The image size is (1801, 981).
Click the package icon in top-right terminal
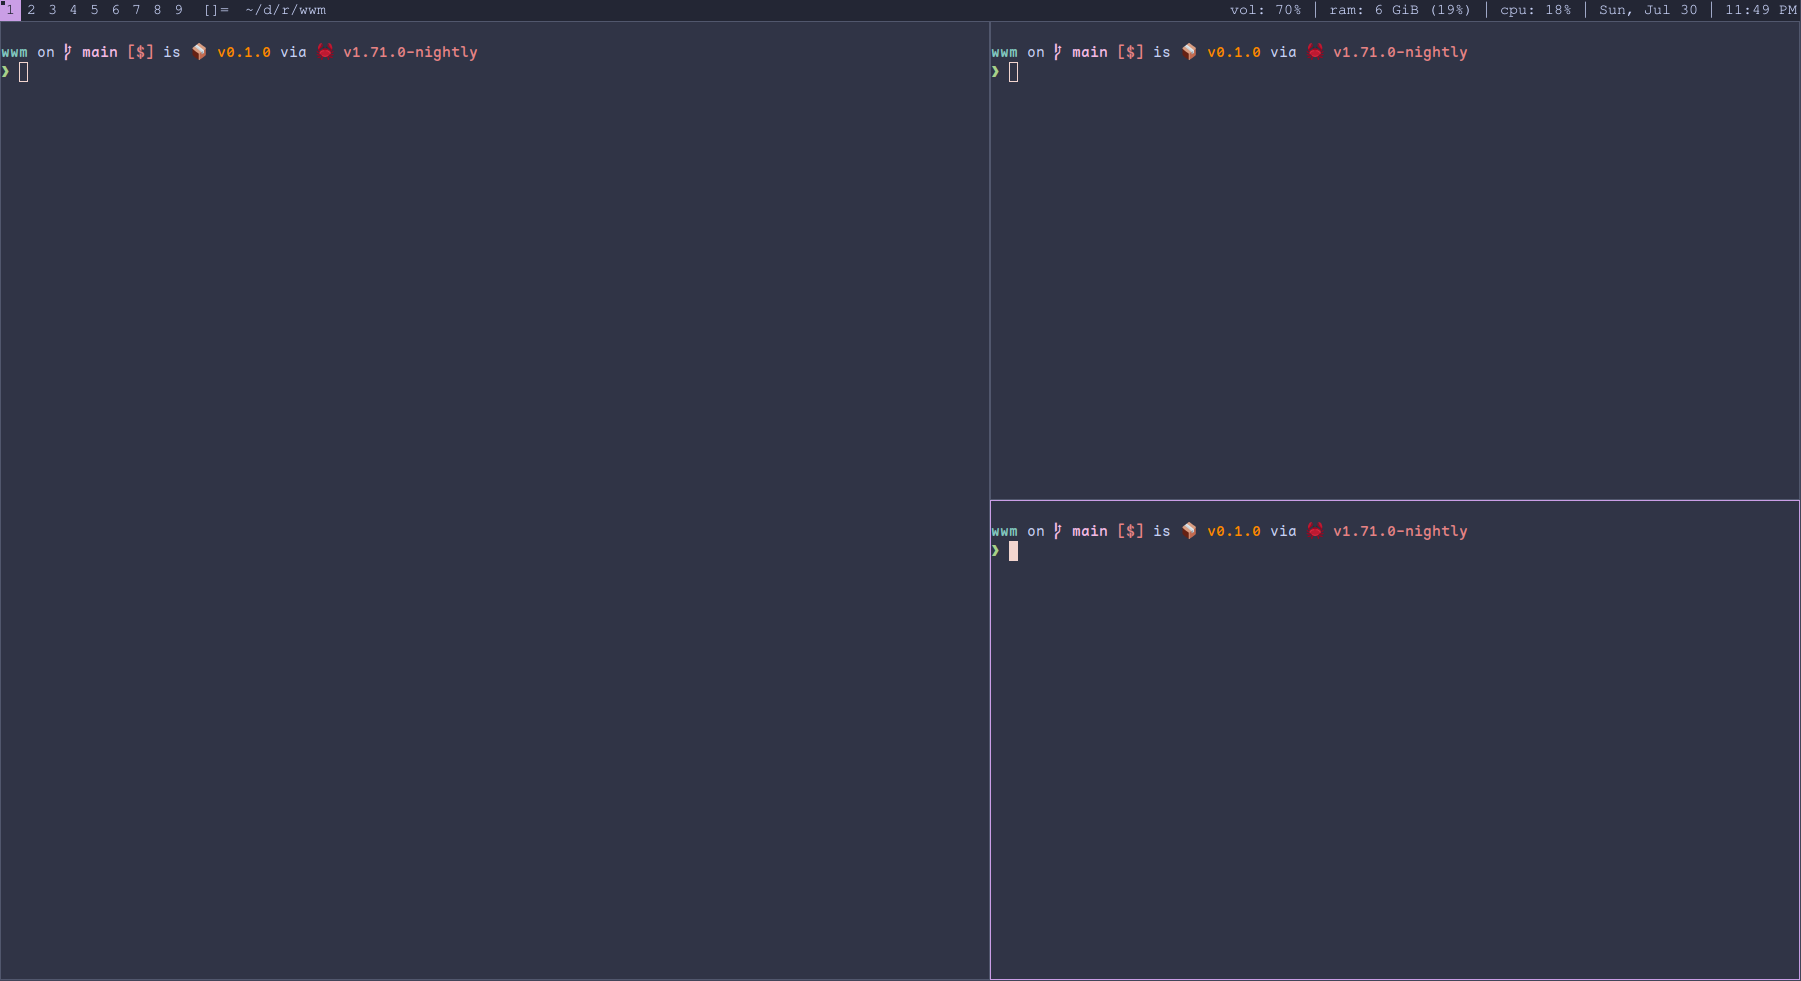pyautogui.click(x=1189, y=52)
